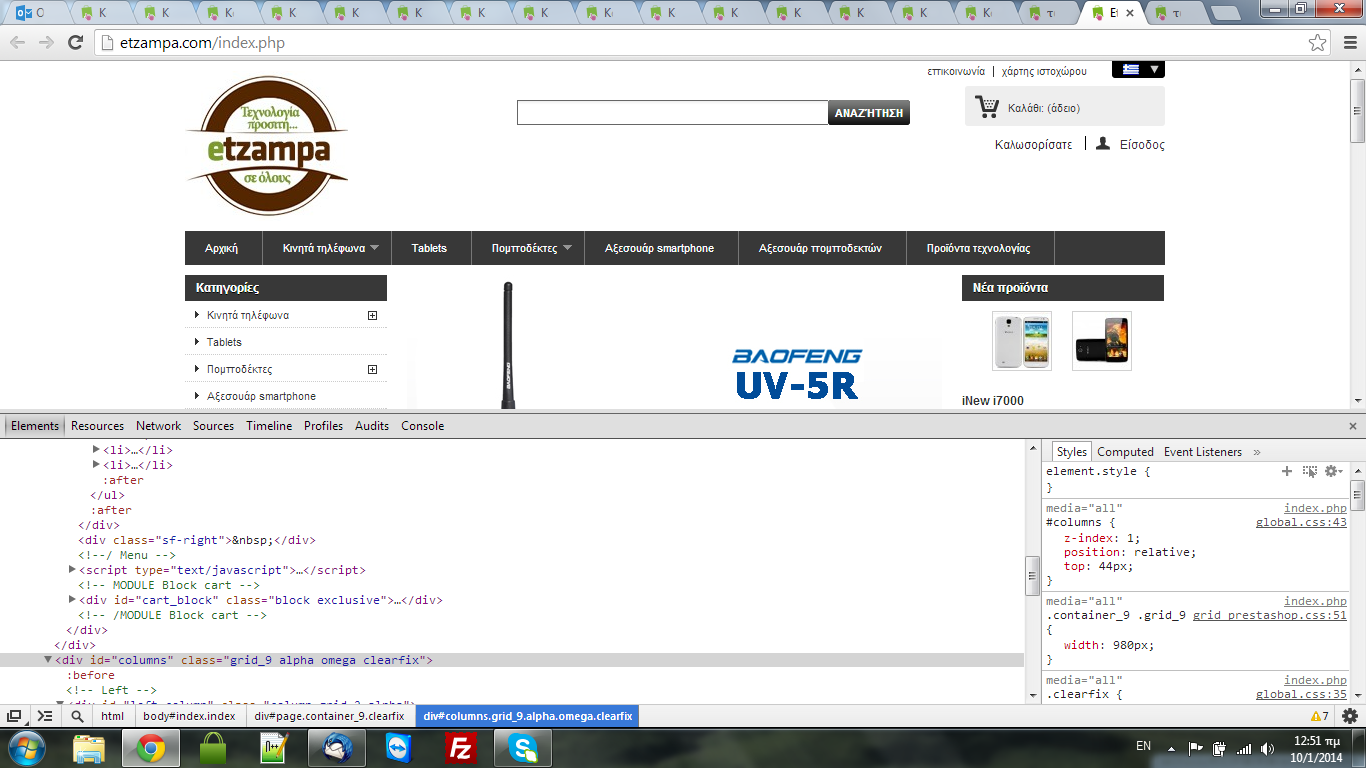Expand the cart_block div node
This screenshot has height=768, width=1366.
pyautogui.click(x=72, y=600)
